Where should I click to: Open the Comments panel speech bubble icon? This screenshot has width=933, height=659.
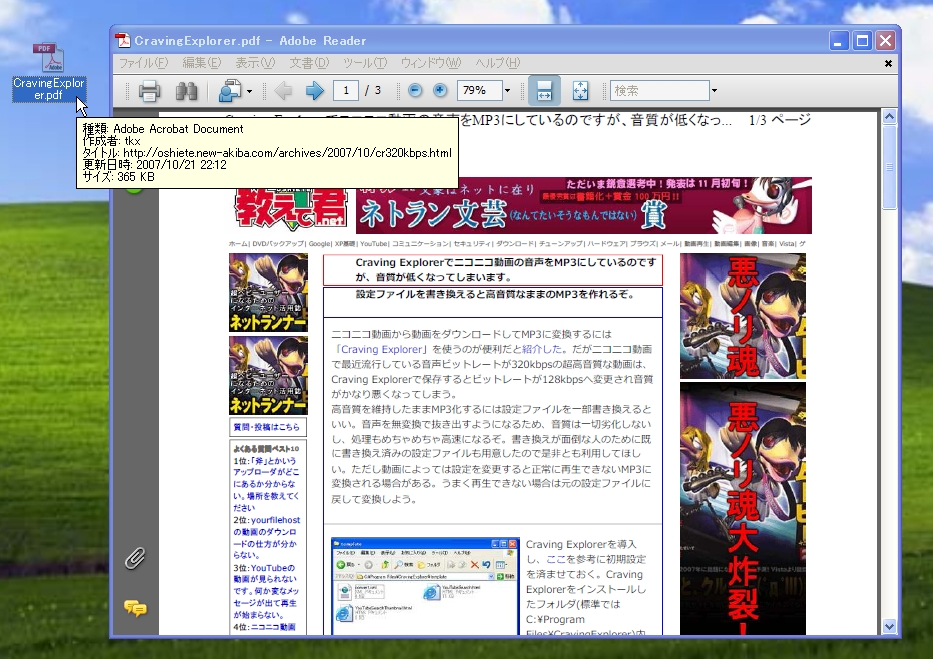coord(135,608)
